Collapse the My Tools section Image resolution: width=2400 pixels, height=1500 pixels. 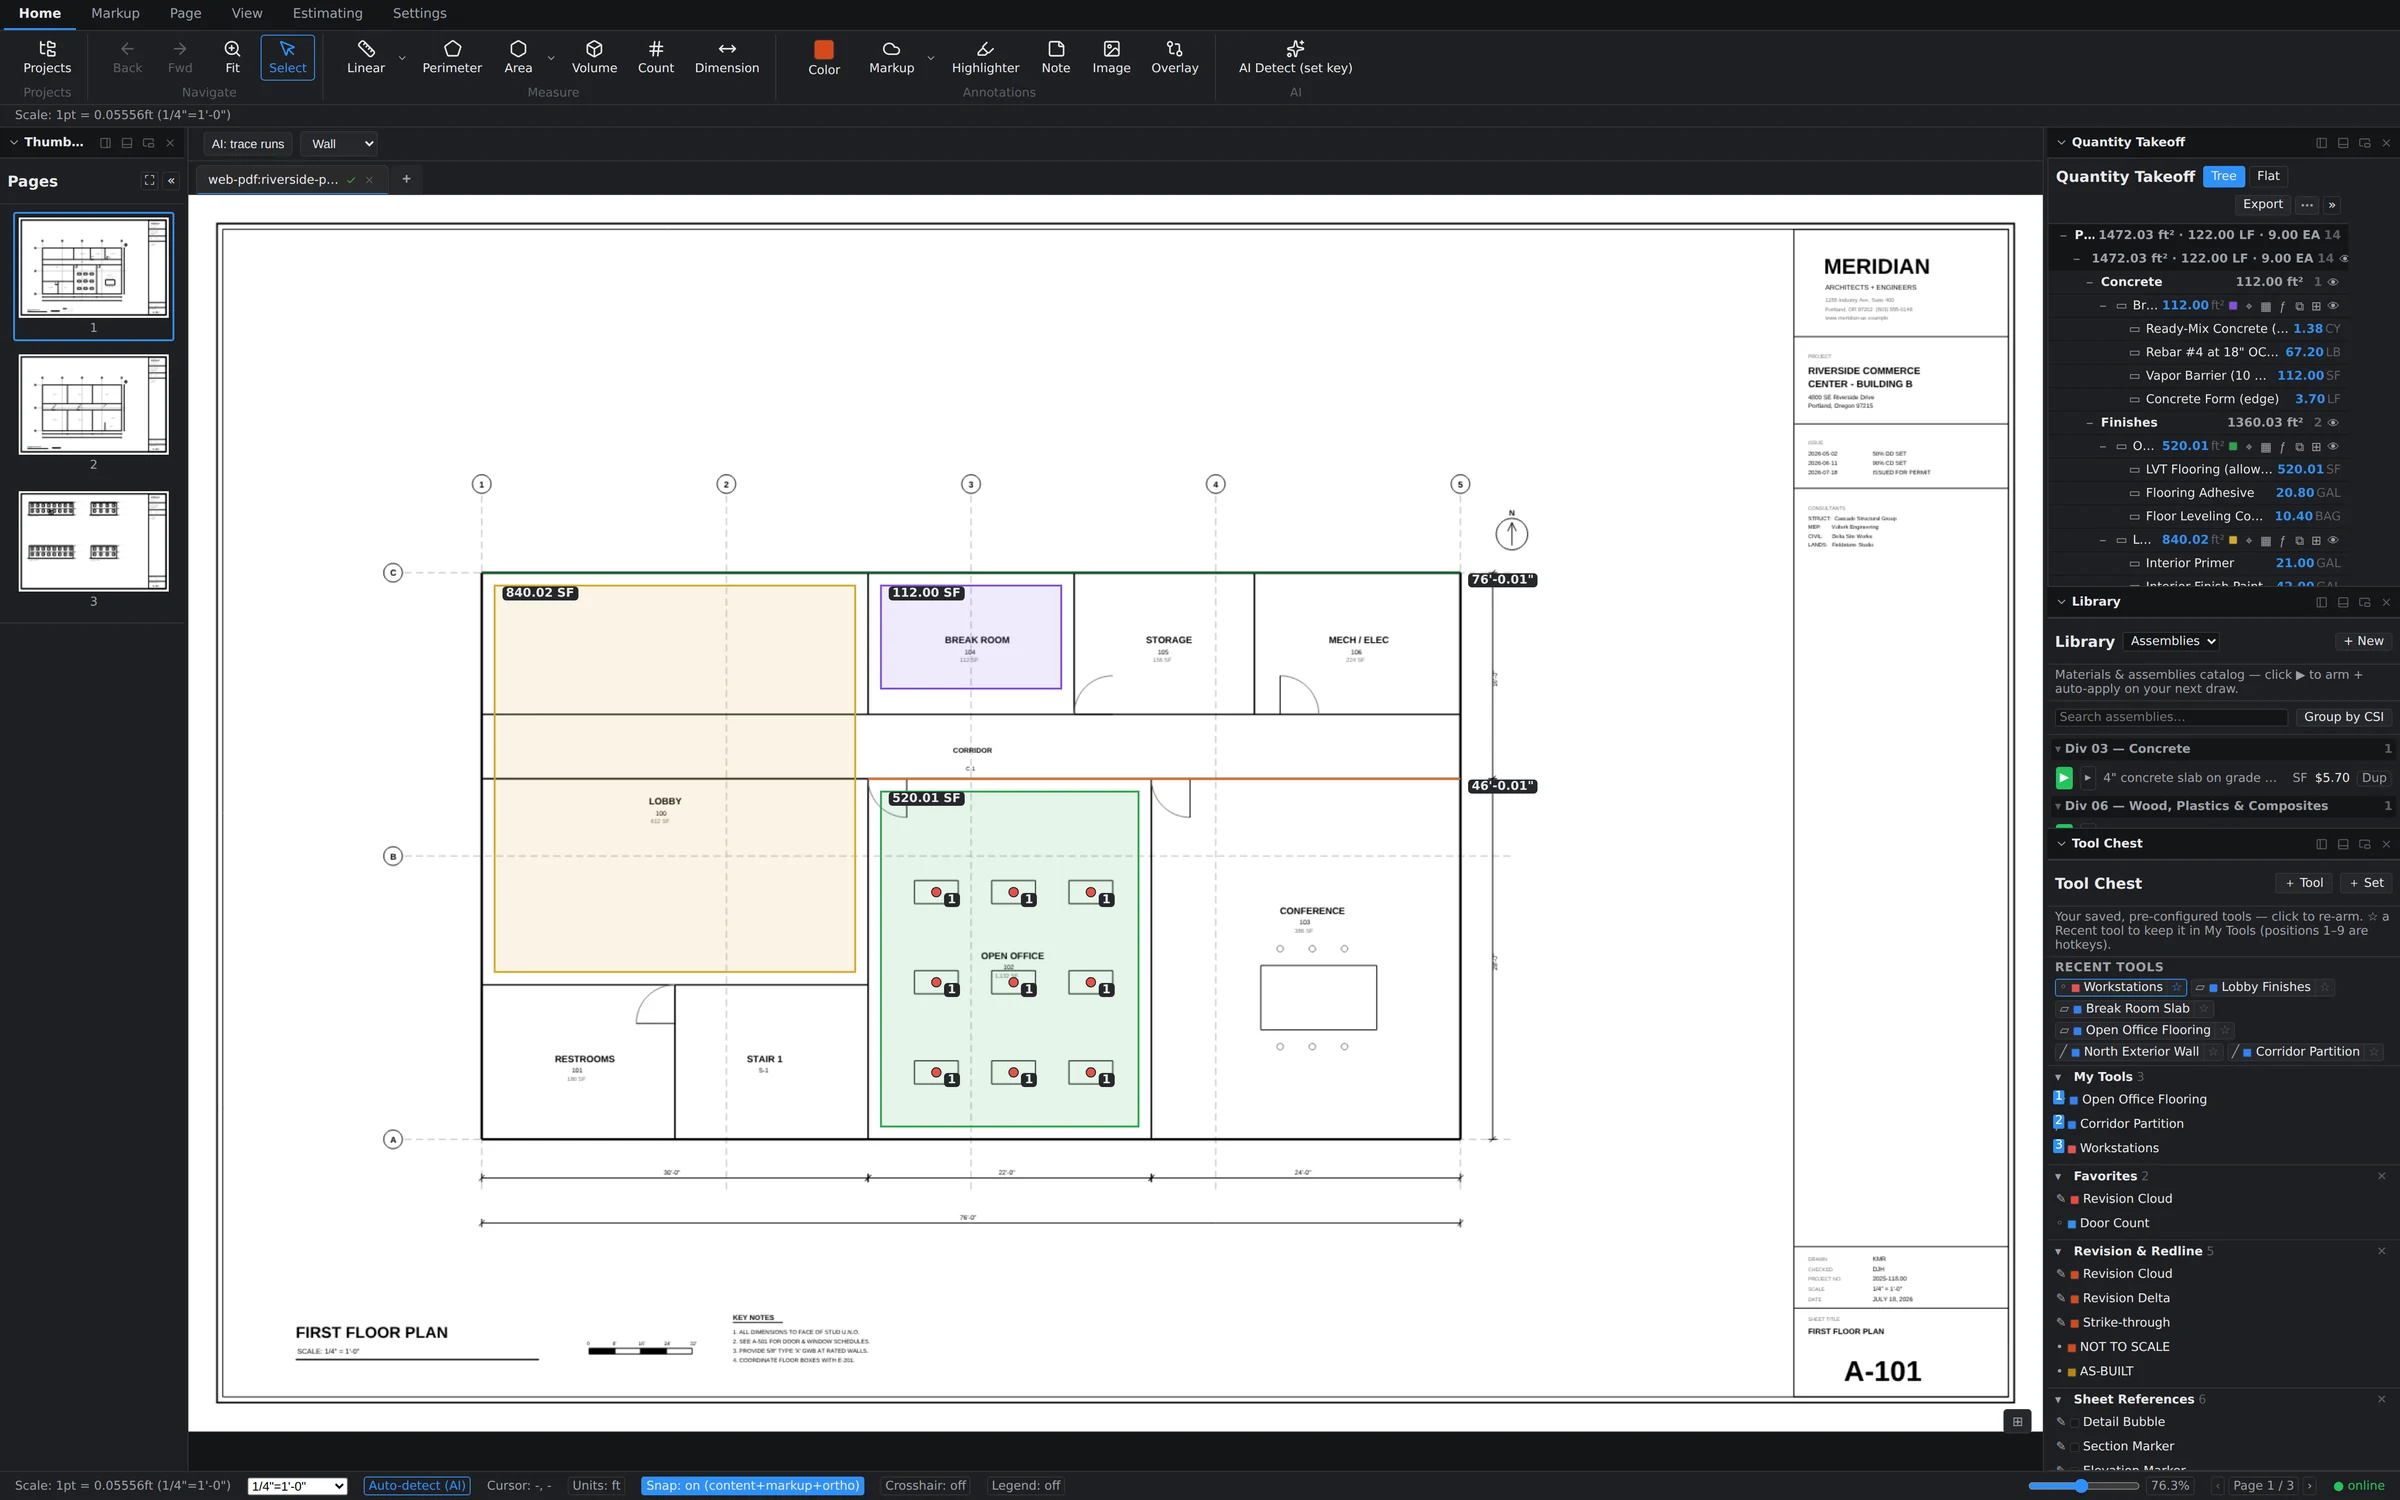pyautogui.click(x=2058, y=1077)
